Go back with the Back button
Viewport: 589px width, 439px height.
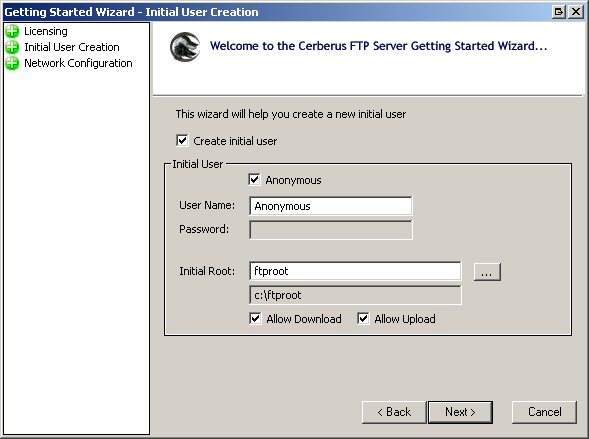coord(394,412)
